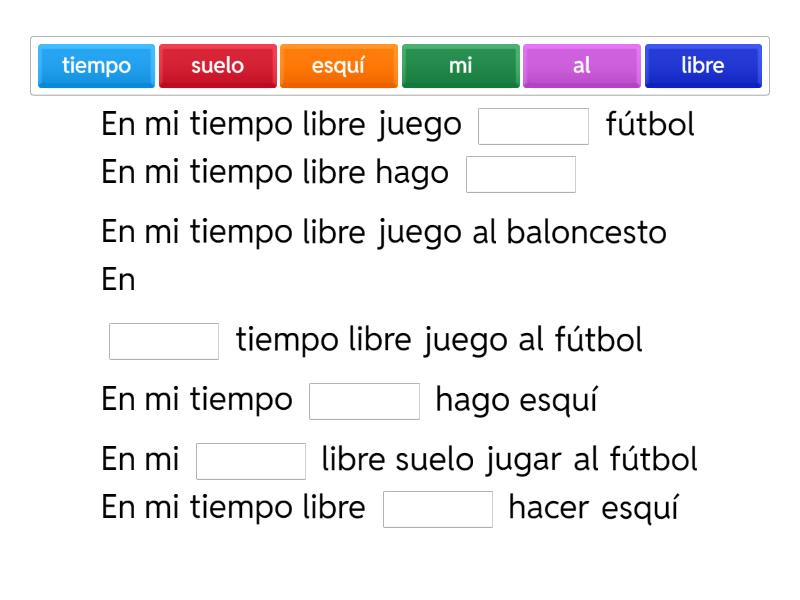Select the purple "al" word tile
Image resolution: width=800 pixels, height=600 pixels.
[582, 66]
